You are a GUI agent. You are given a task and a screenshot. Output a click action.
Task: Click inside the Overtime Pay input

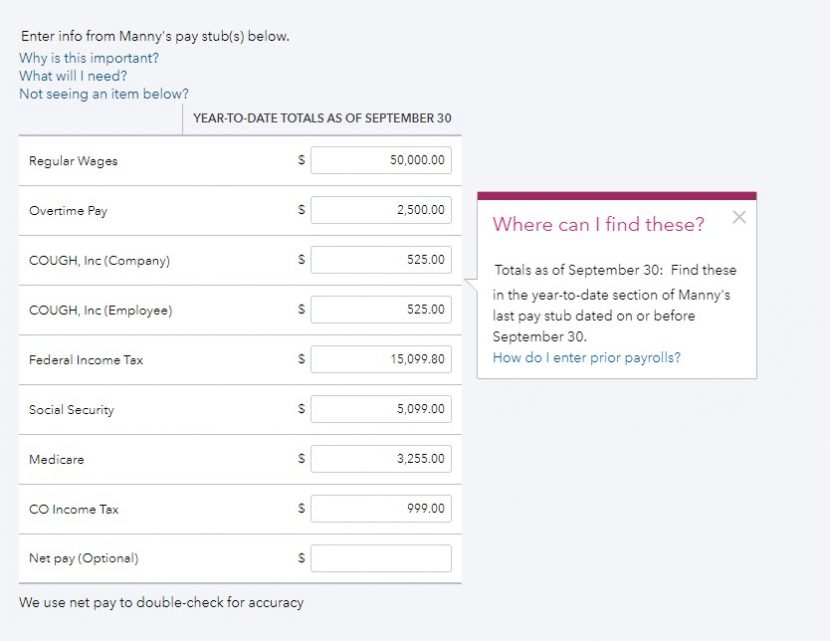pos(381,210)
